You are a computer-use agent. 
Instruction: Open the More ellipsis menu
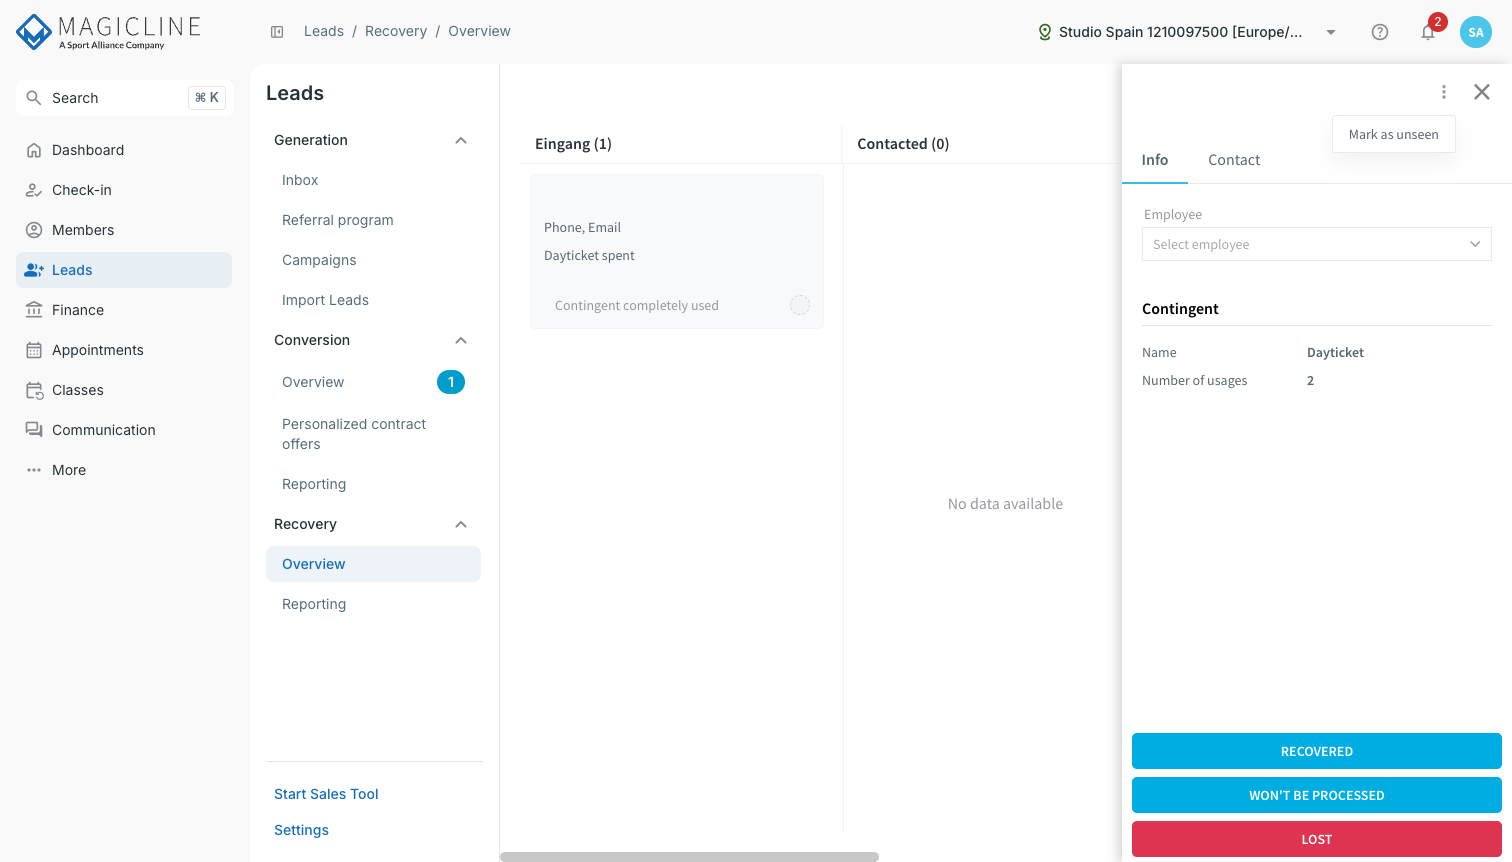pyautogui.click(x=34, y=470)
